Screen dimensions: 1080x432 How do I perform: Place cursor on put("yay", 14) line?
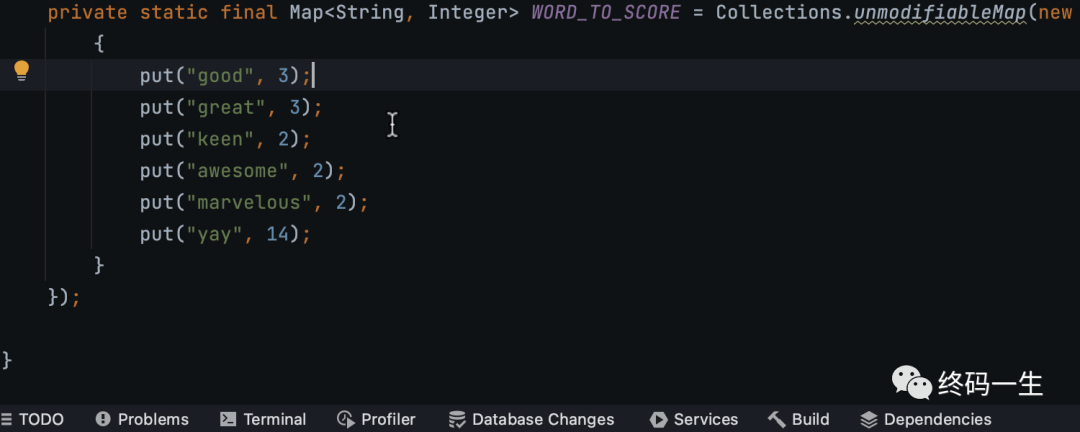[225, 234]
